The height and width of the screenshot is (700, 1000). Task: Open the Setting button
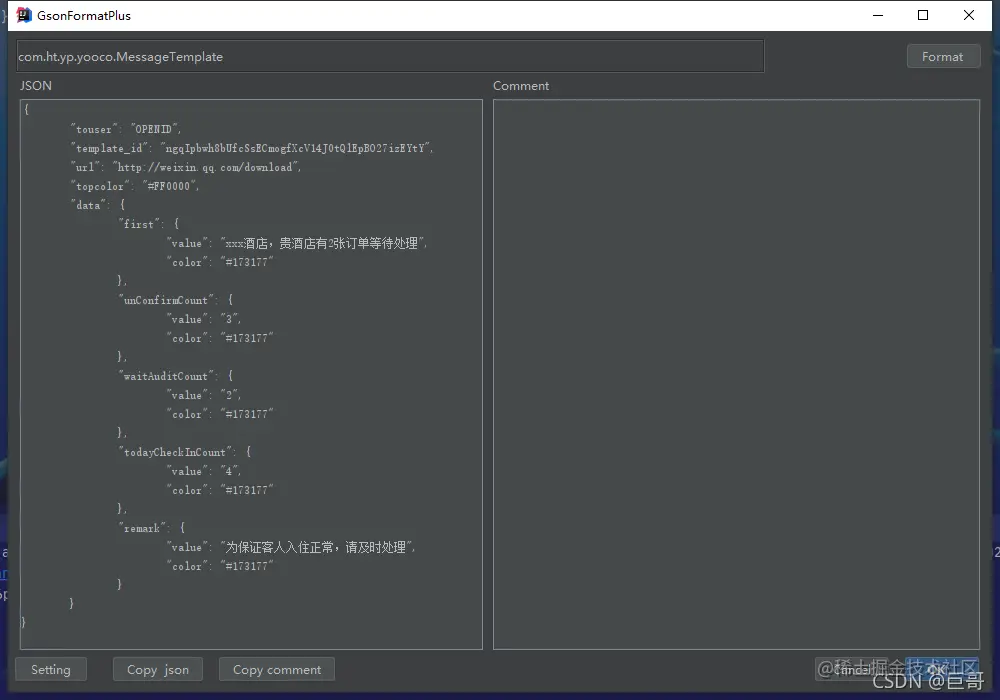coord(51,669)
